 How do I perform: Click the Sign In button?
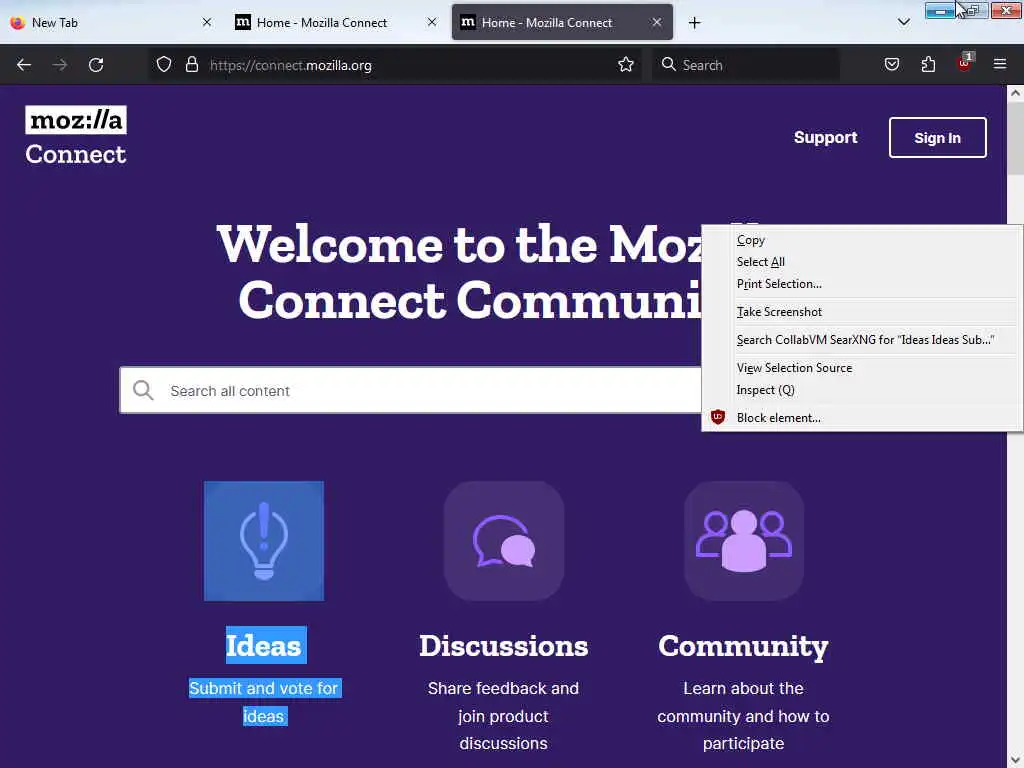(937, 138)
